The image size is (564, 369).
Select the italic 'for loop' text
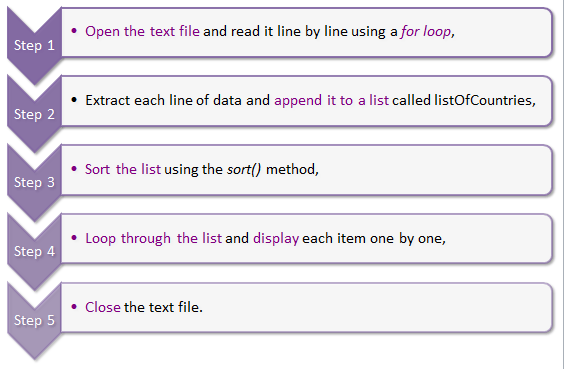click(426, 31)
